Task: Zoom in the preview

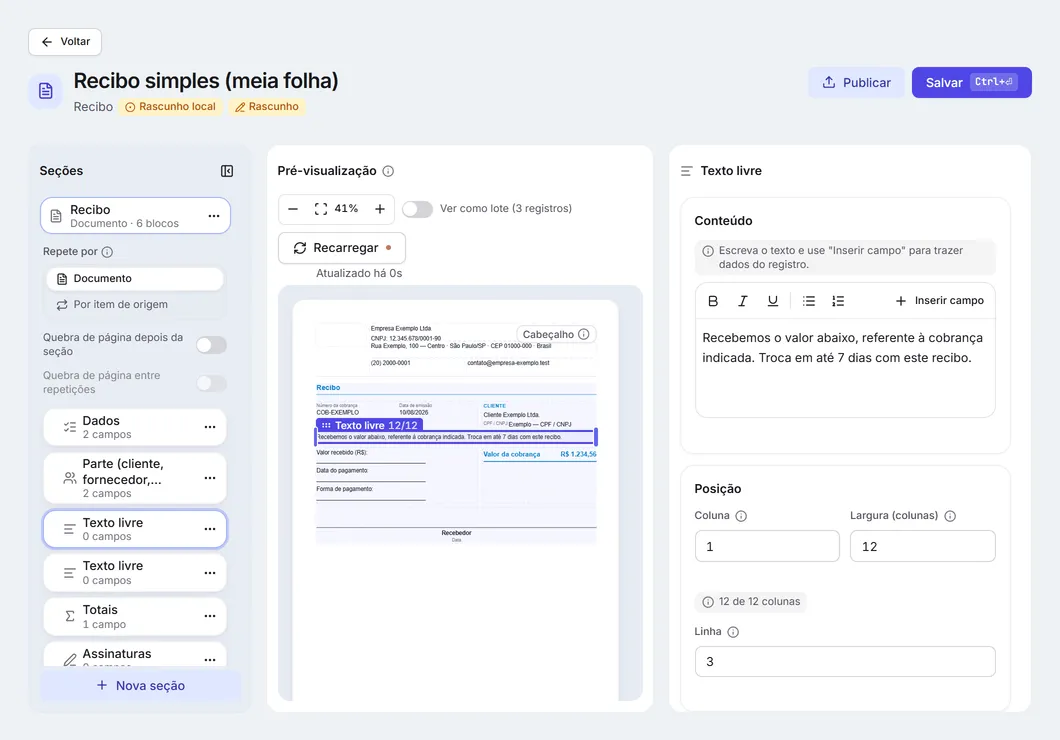Action: click(380, 209)
